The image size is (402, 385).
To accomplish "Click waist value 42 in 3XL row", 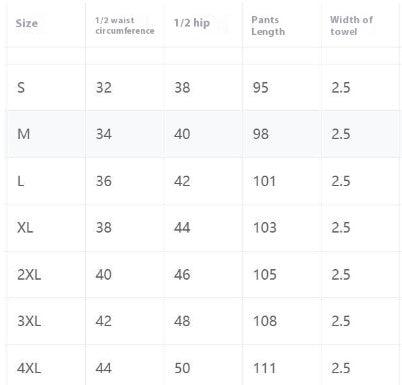I will [x=104, y=321].
